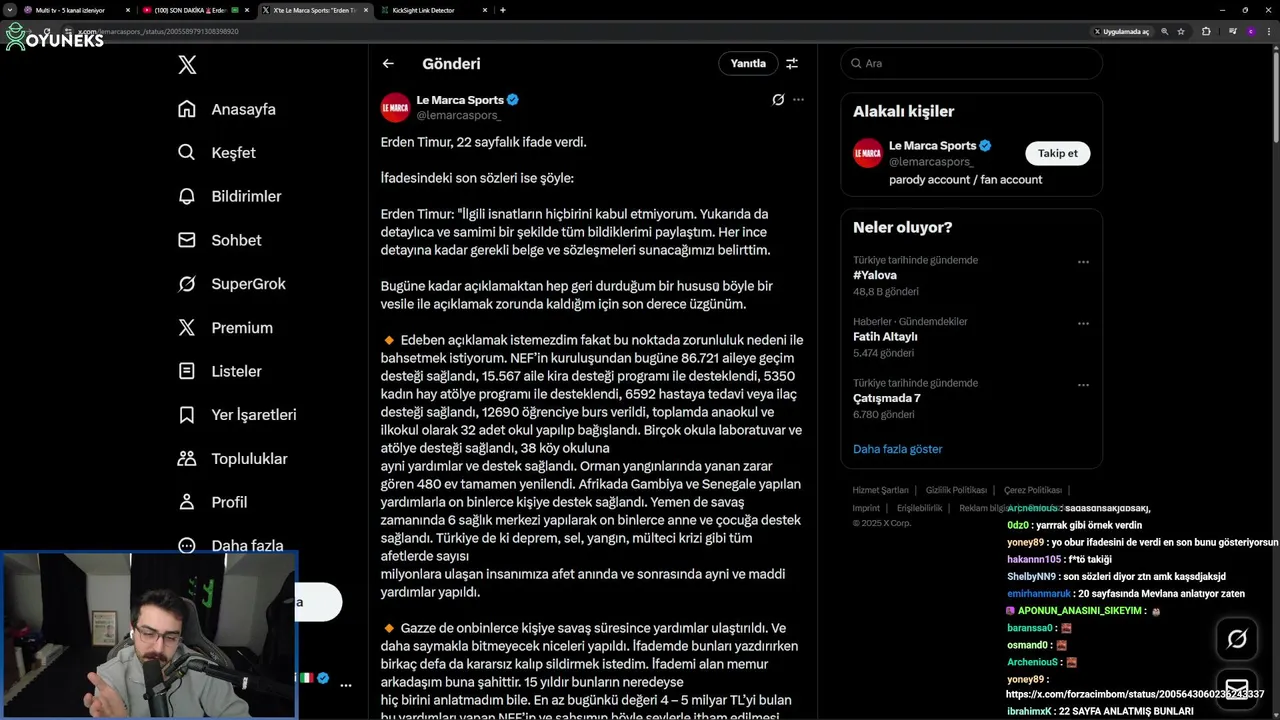Image resolution: width=1280 pixels, height=720 pixels.
Task: Open Le Marca Sports avatar in Alakalı kişiler
Action: 867,153
